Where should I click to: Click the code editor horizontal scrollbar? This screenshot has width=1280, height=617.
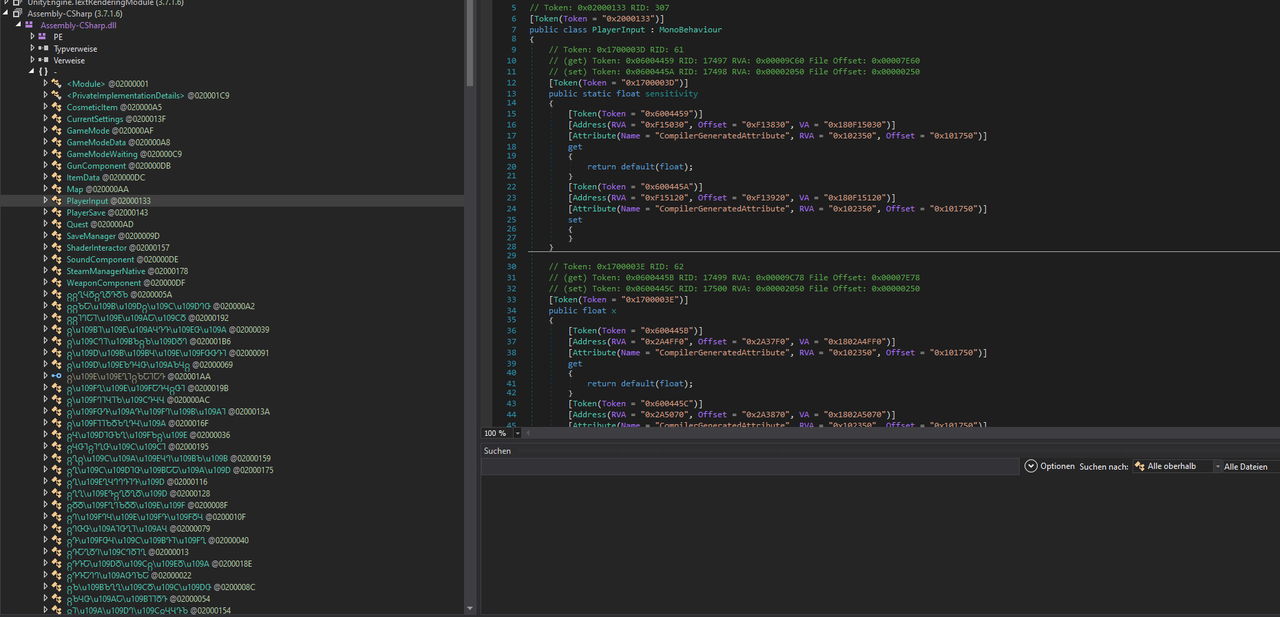point(900,433)
